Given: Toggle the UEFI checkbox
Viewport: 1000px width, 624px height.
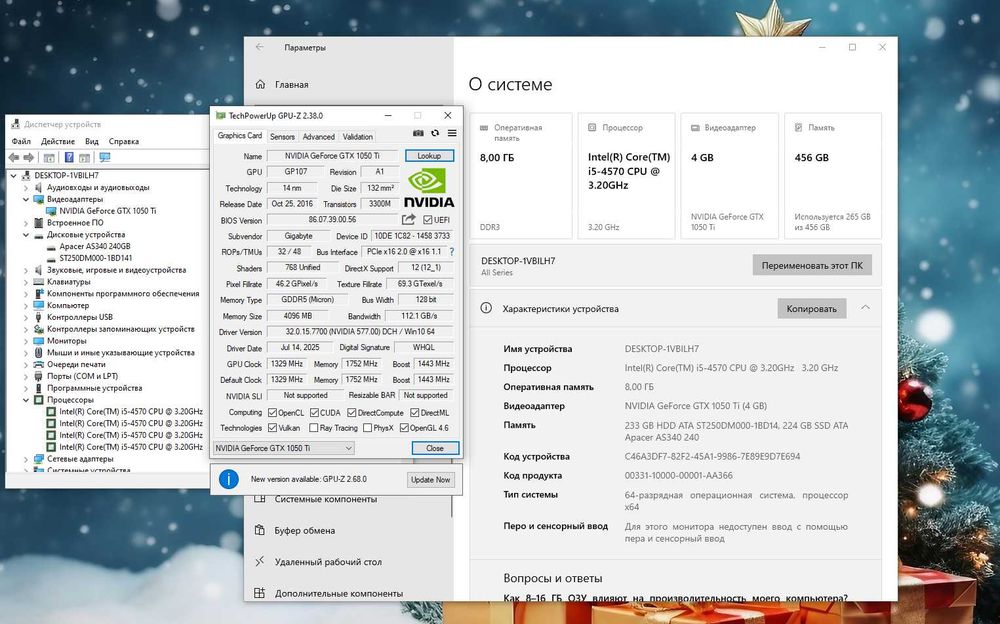Looking at the screenshot, I should click(x=427, y=220).
